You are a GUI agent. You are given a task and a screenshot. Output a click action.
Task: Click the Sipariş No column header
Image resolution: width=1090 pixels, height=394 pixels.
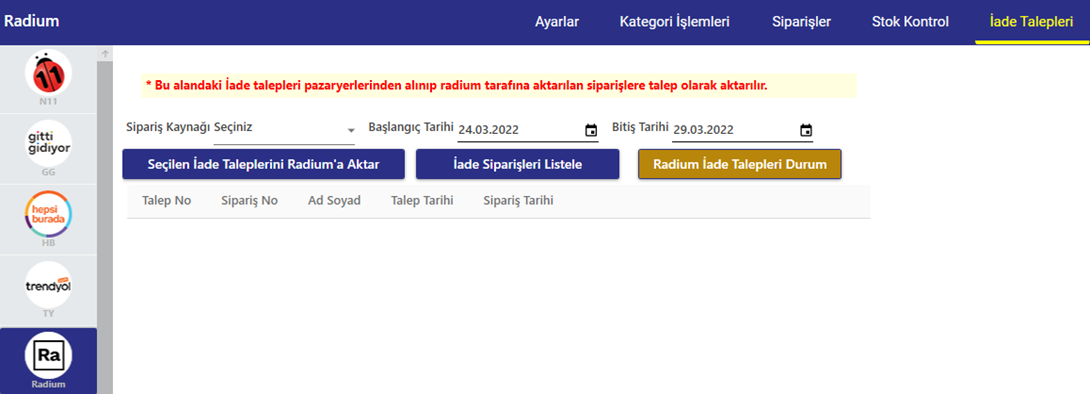249,201
